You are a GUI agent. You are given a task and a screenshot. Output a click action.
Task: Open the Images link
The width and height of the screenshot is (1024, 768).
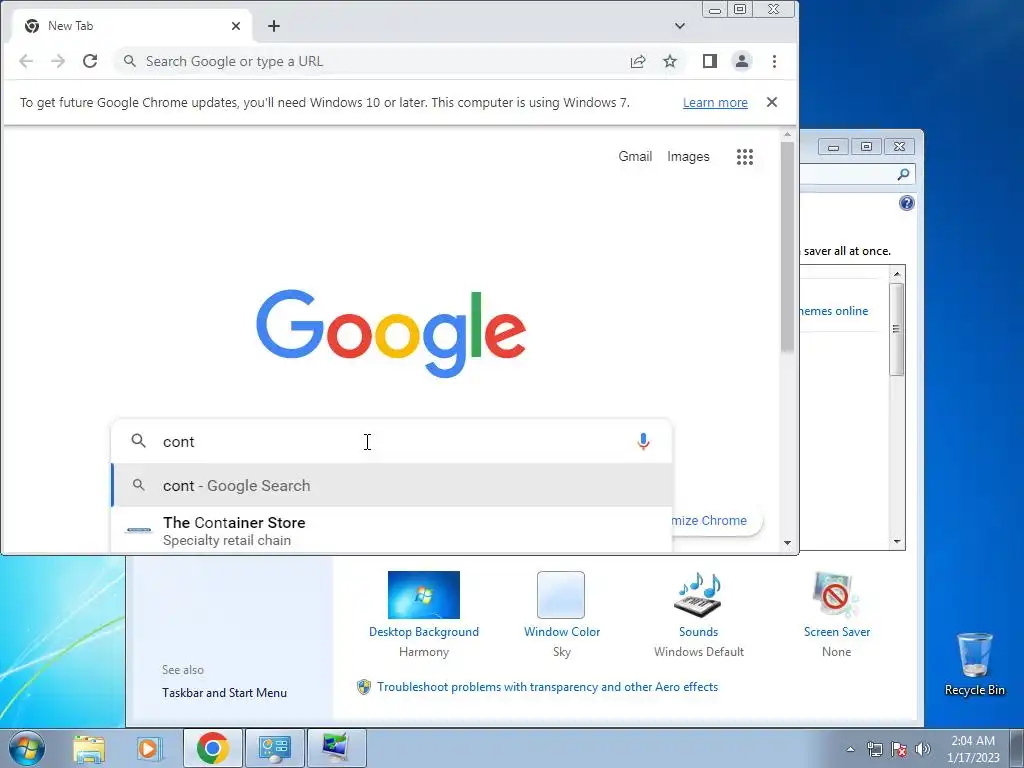tap(688, 156)
